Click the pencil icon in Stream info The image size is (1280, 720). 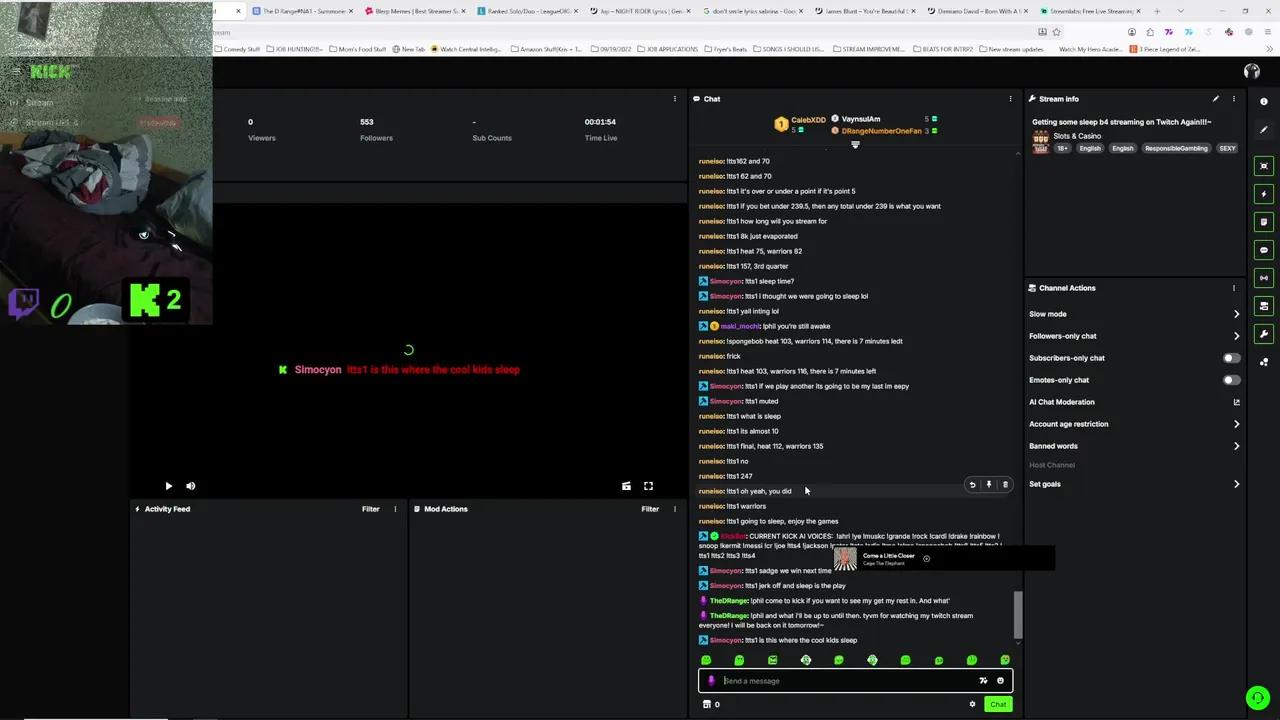click(x=1216, y=99)
